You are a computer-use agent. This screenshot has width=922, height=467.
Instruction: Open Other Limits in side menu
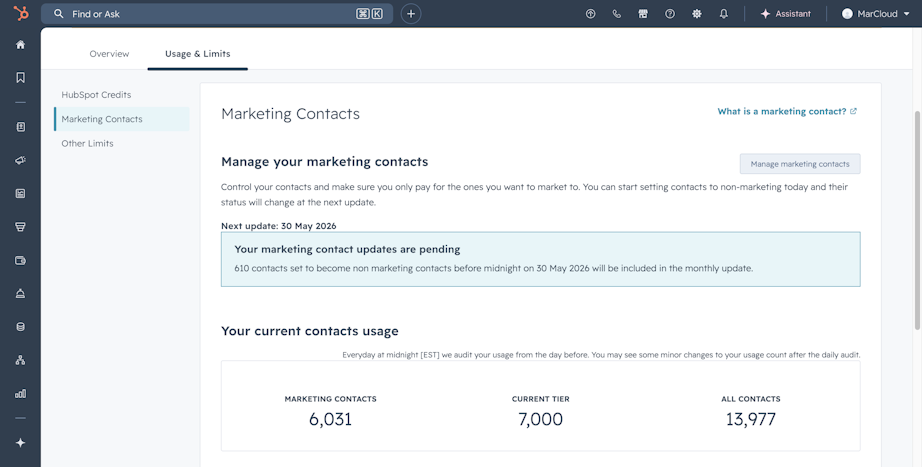(x=88, y=144)
